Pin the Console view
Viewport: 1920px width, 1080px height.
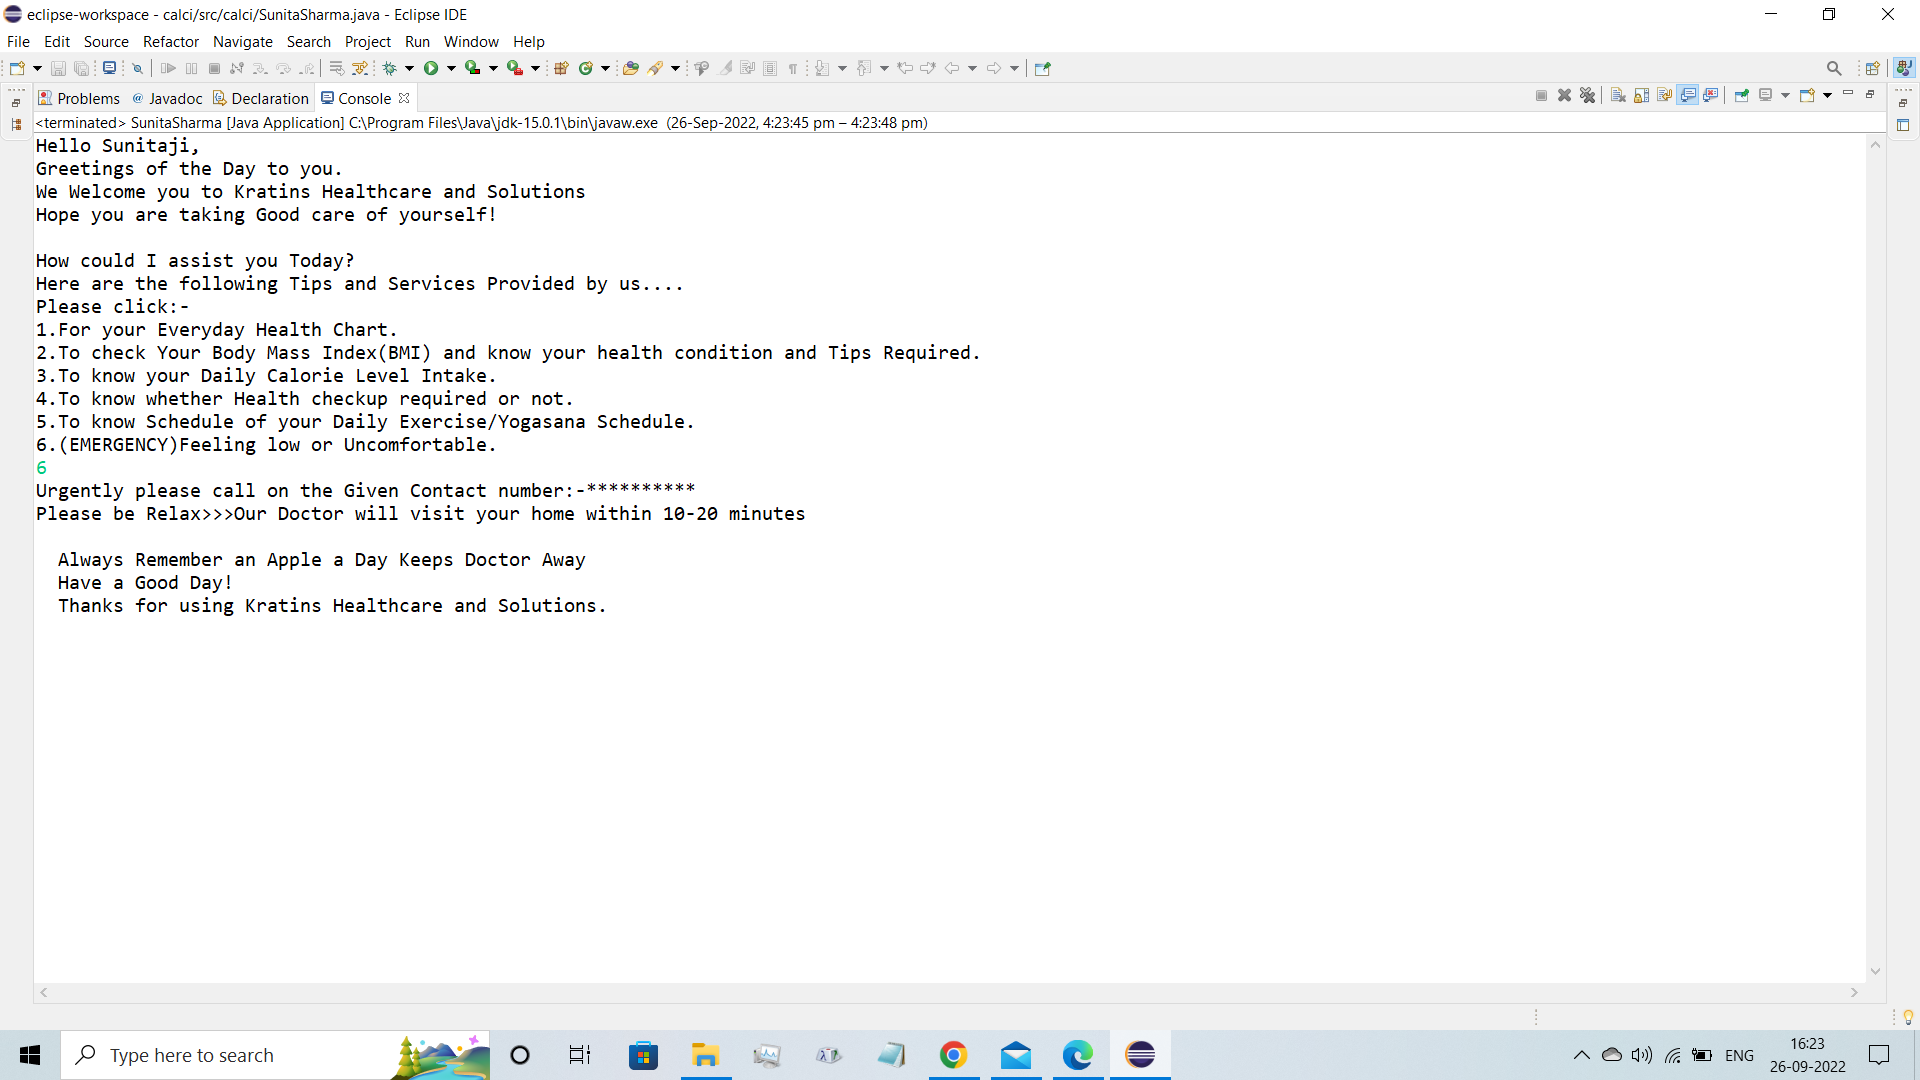[1741, 95]
